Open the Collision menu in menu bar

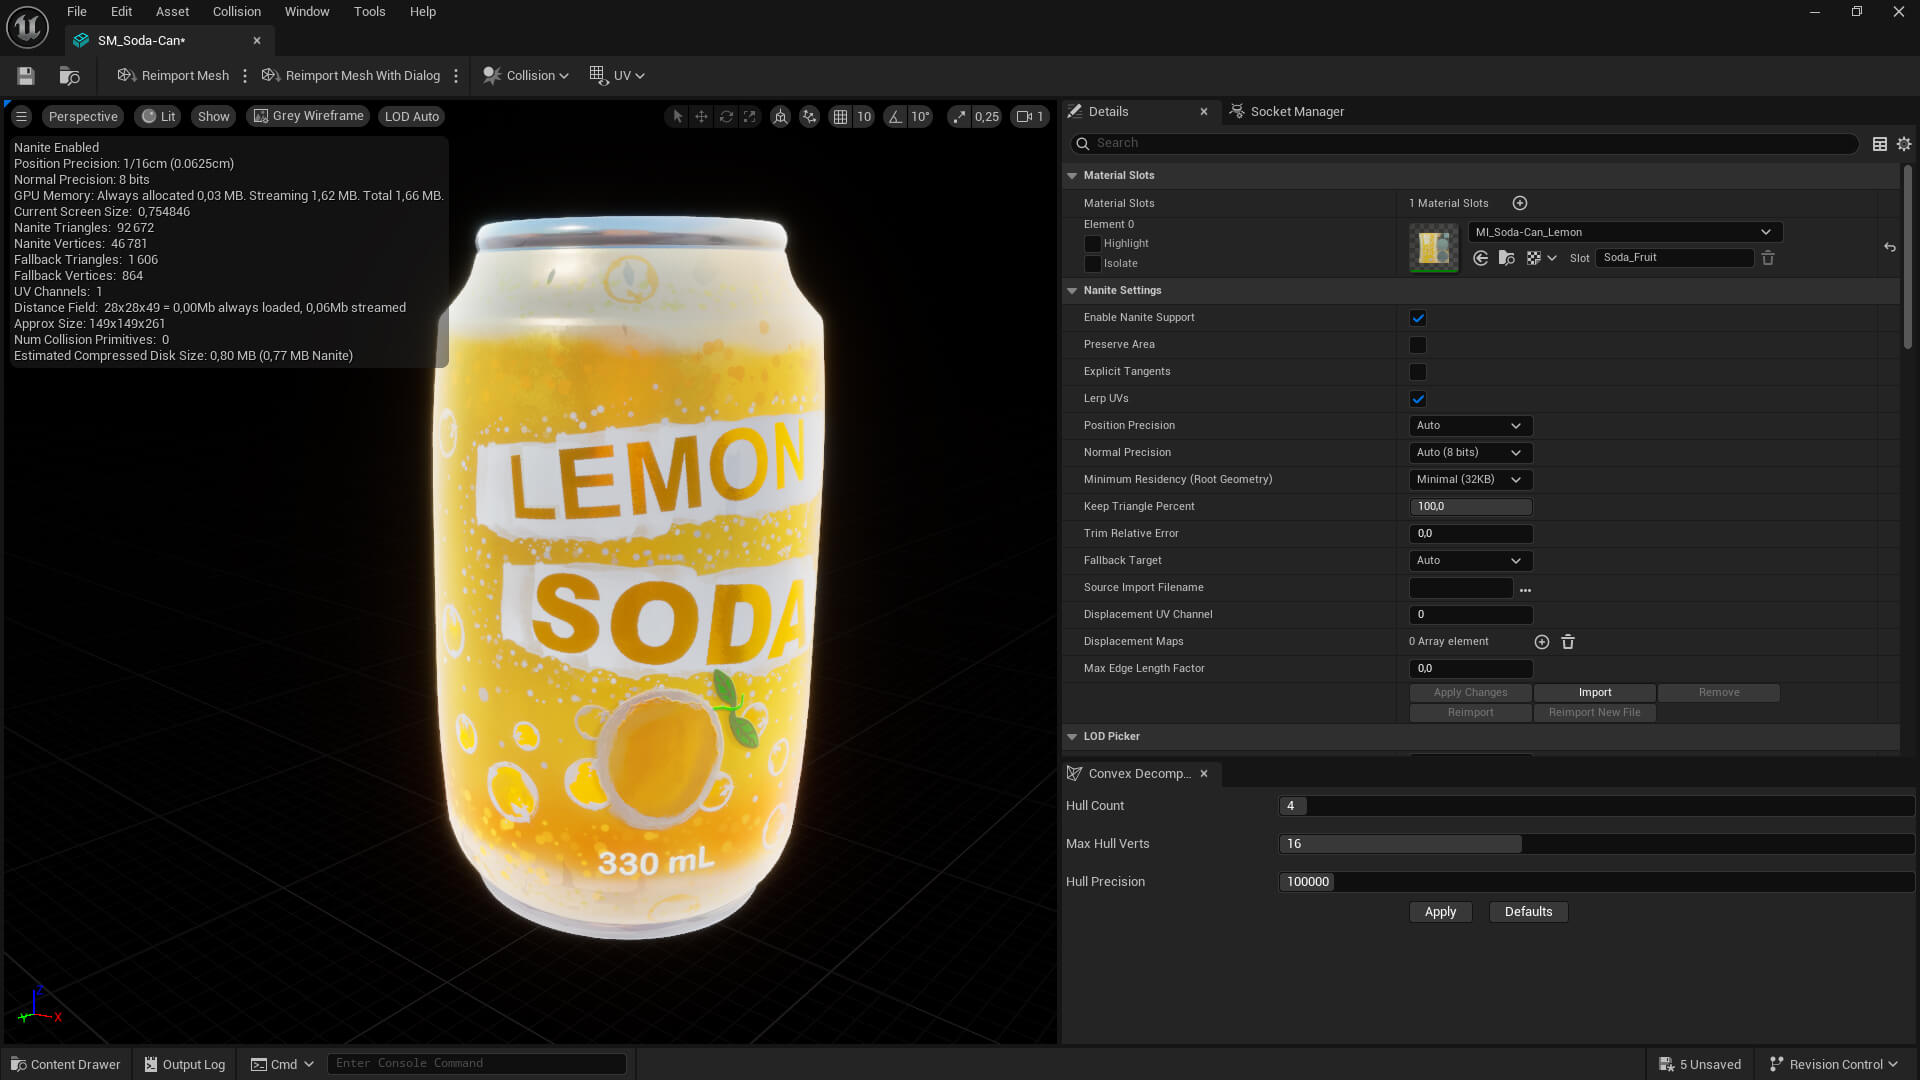click(236, 12)
